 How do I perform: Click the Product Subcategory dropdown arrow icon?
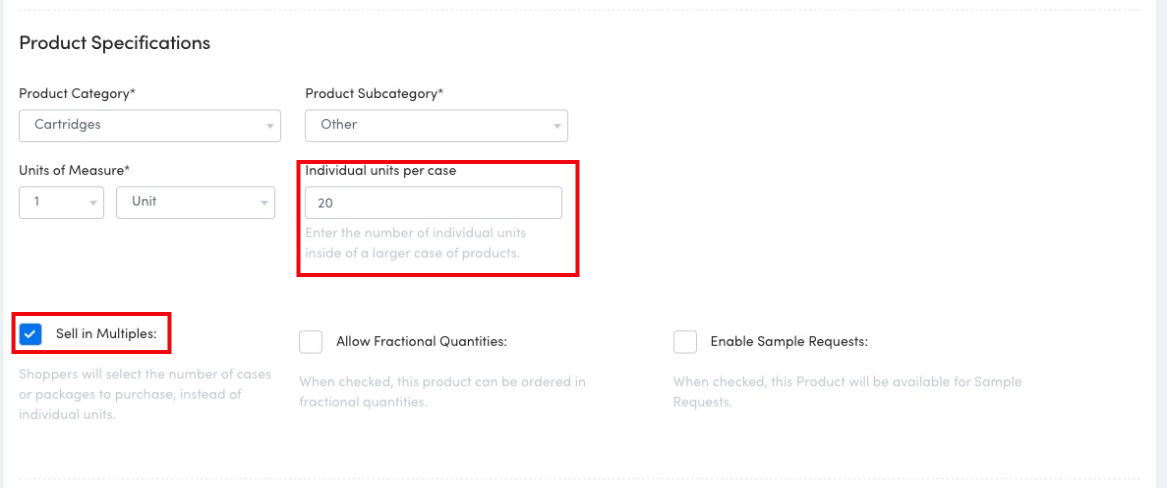(x=557, y=127)
